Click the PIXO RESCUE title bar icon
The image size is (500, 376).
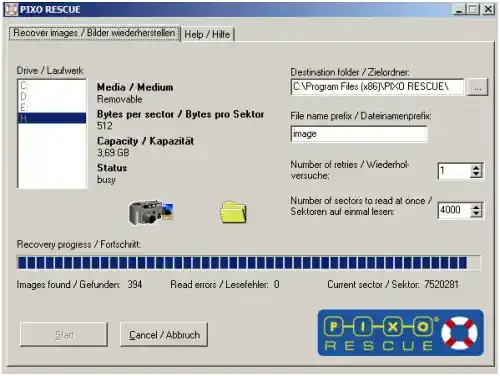coord(12,9)
